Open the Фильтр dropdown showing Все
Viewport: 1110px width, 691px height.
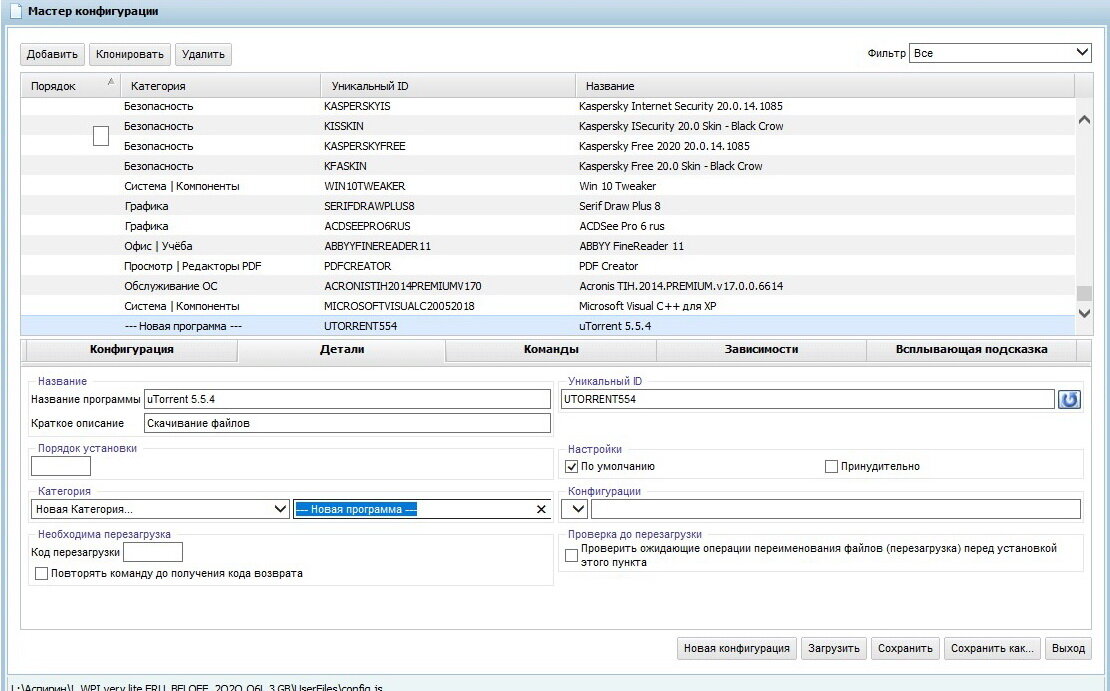[1000, 53]
